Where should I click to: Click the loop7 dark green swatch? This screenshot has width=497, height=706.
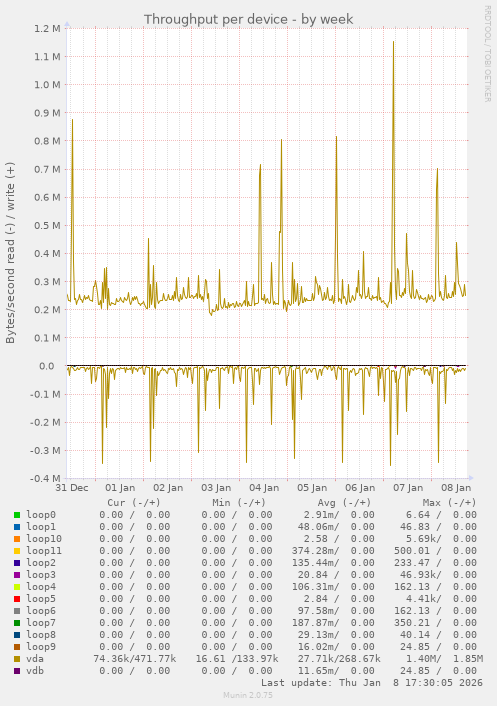(17, 623)
